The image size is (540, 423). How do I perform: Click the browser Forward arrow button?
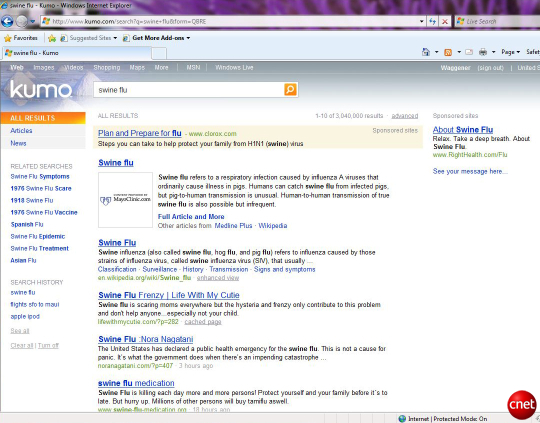[x=22, y=21]
